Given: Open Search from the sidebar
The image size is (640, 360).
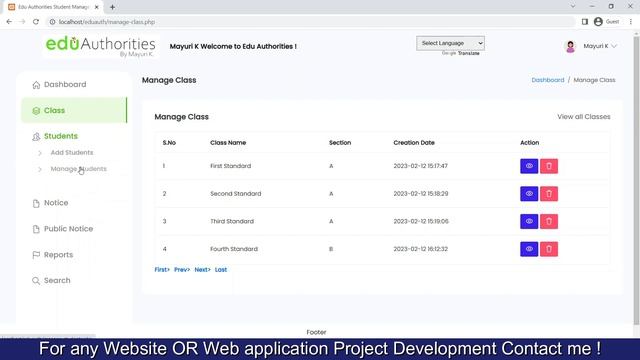Looking at the screenshot, I should pyautogui.click(x=57, y=280).
